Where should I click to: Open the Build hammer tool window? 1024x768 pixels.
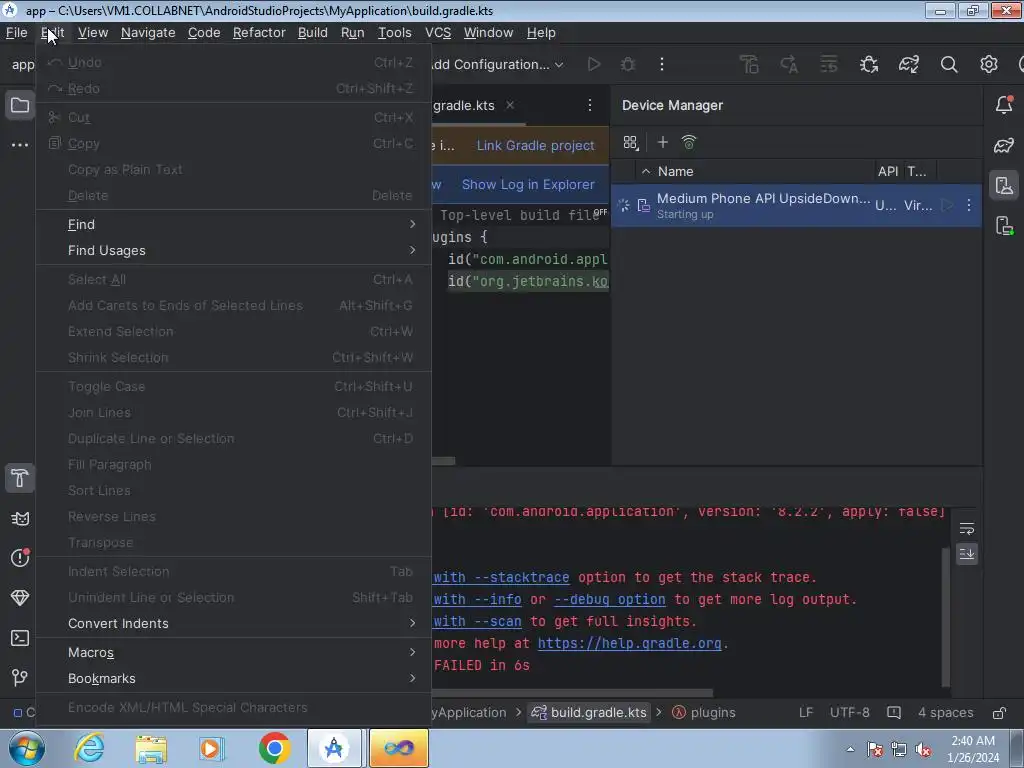click(x=20, y=479)
